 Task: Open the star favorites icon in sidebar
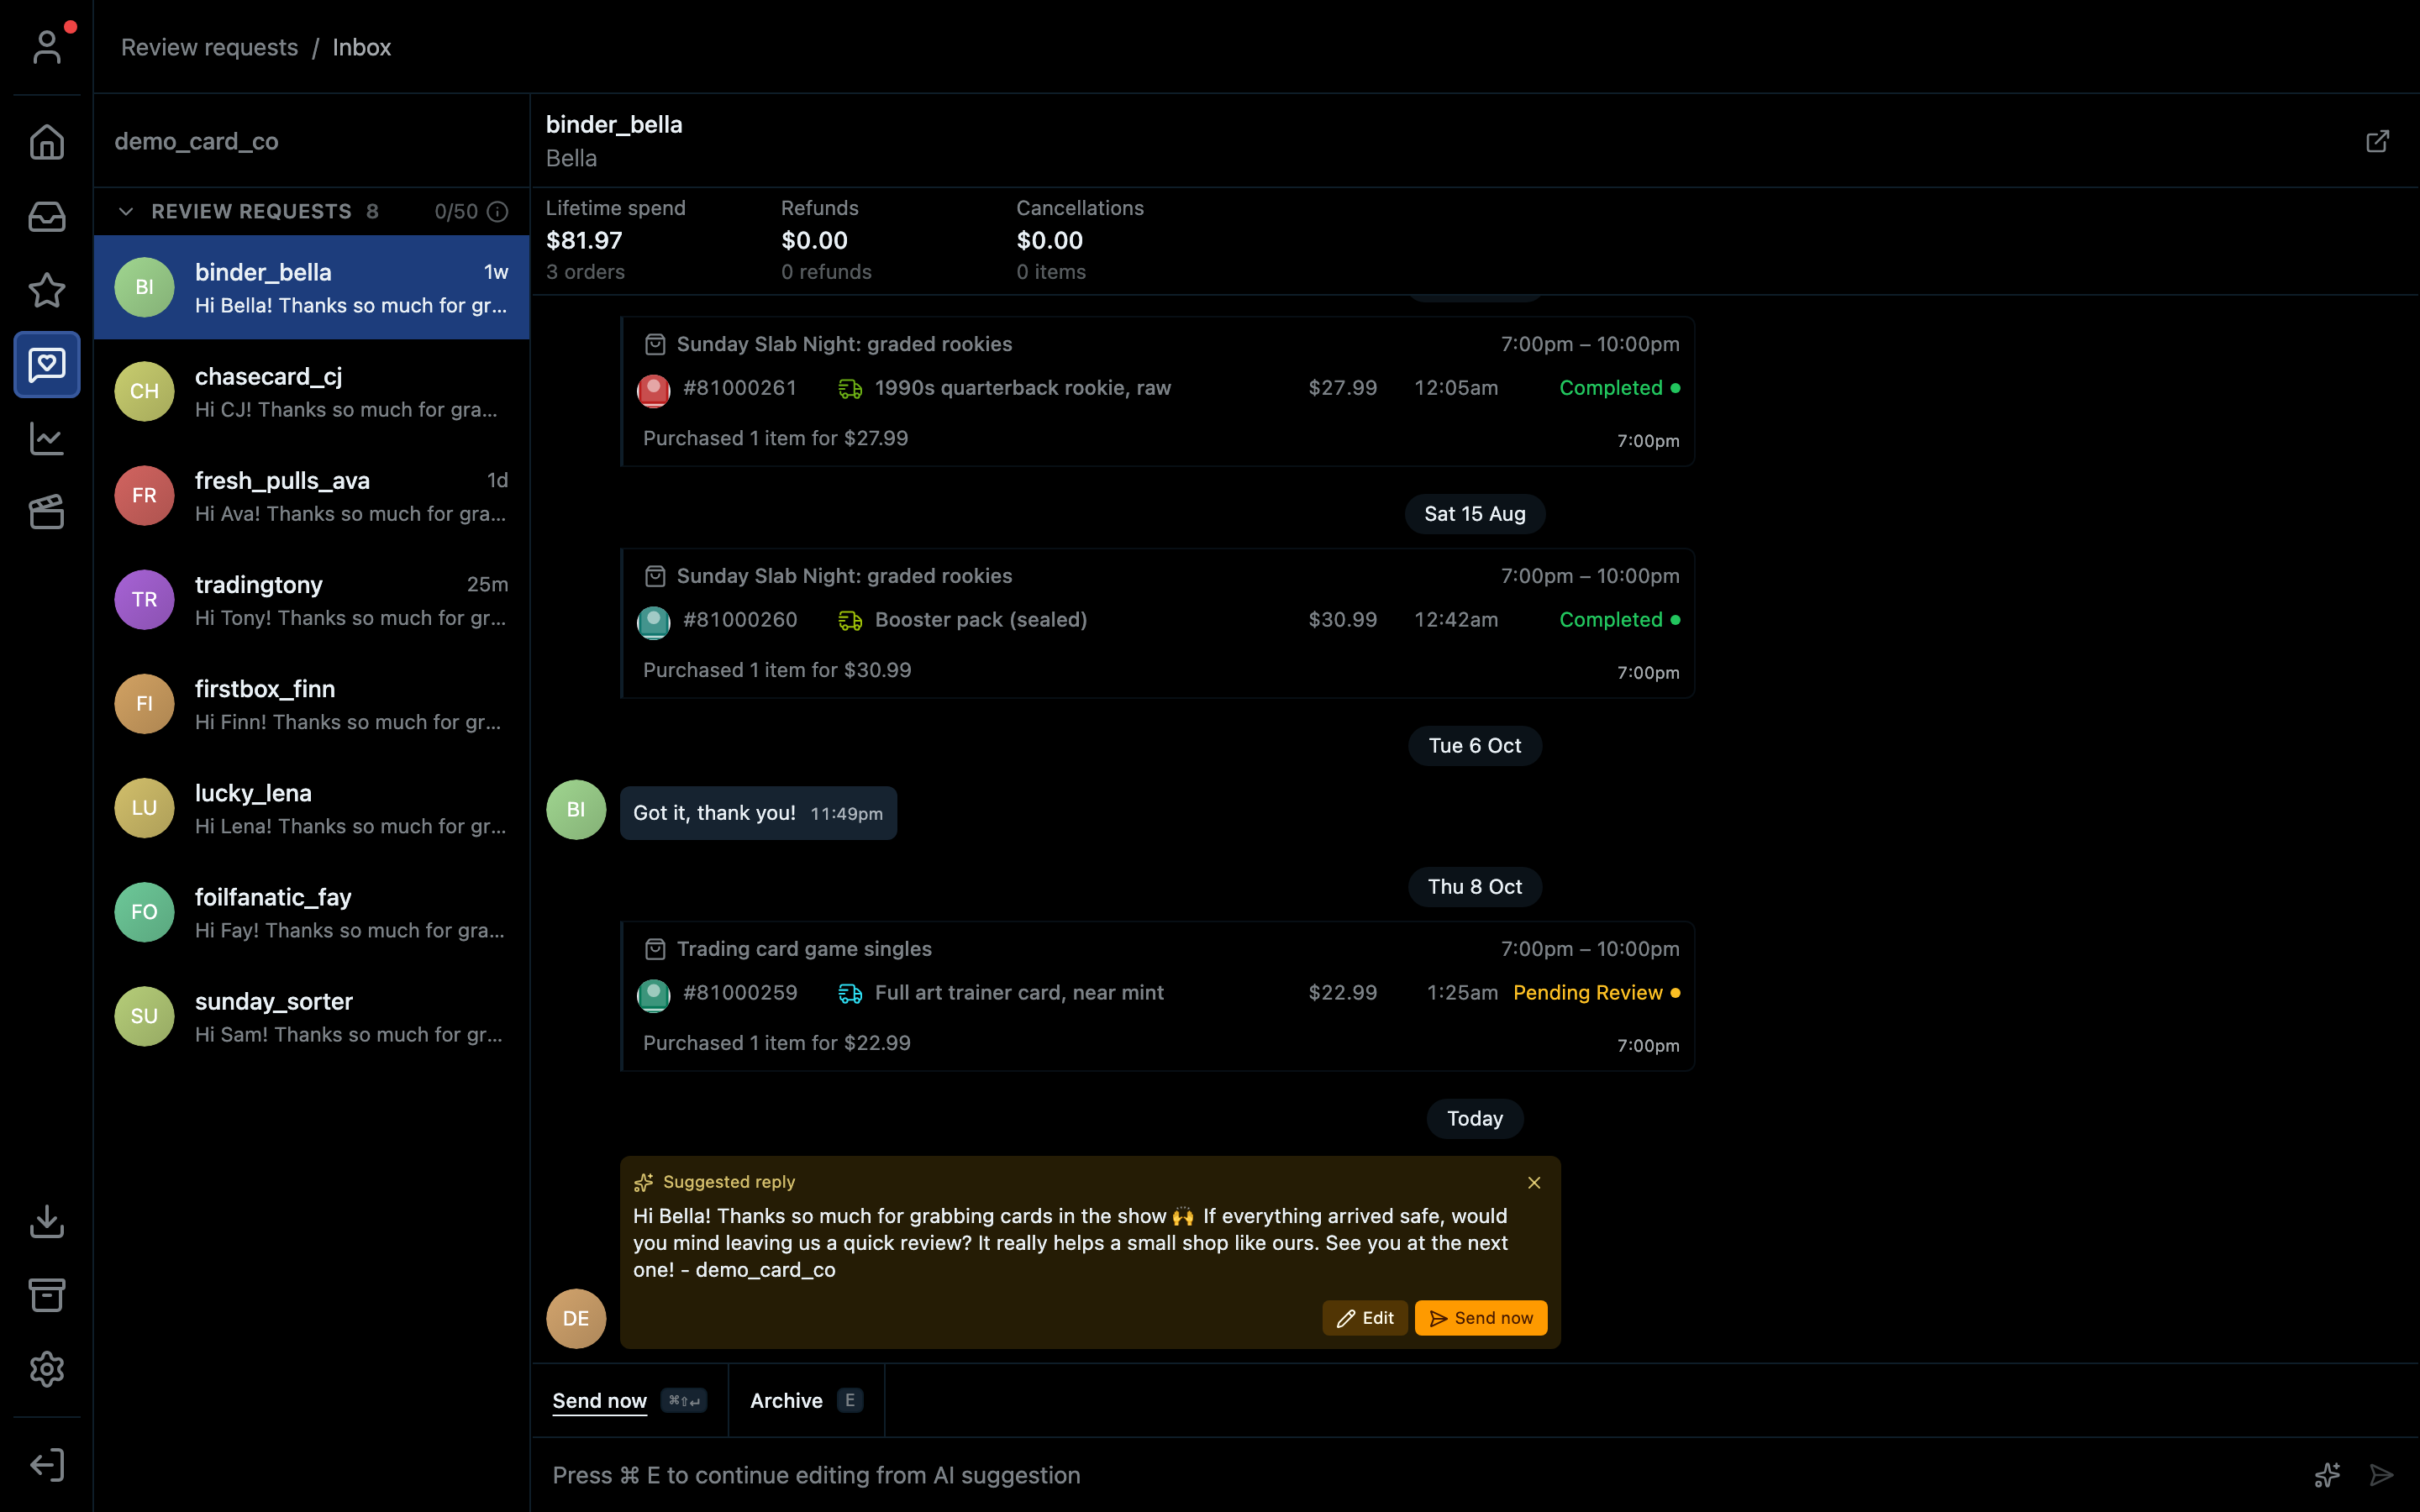click(x=47, y=290)
